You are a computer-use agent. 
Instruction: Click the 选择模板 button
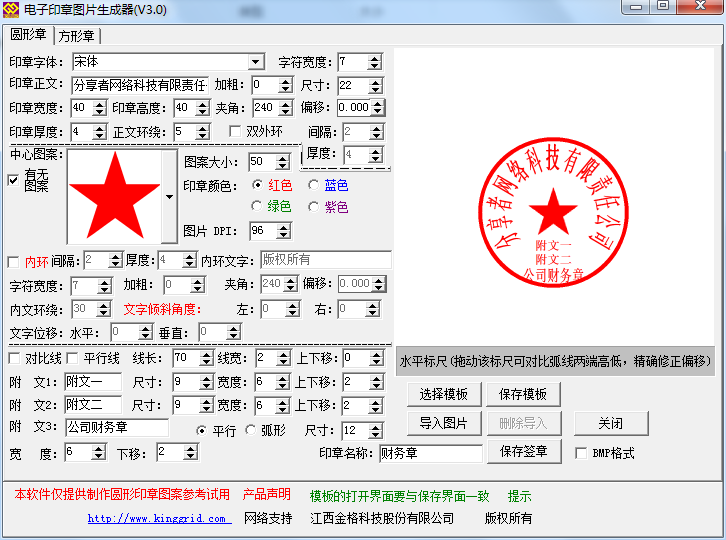coord(443,394)
